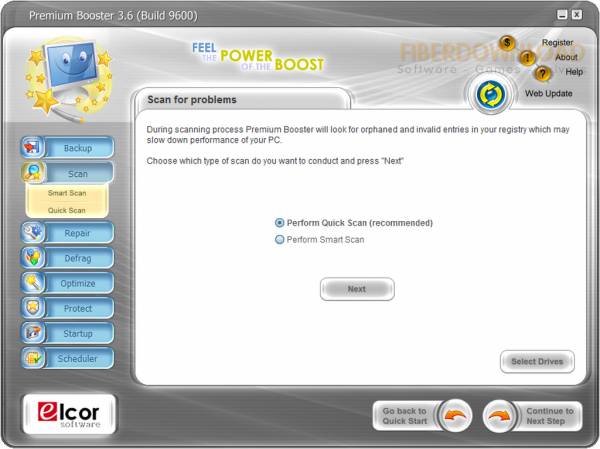Click the Select Drives button

pos(537,361)
